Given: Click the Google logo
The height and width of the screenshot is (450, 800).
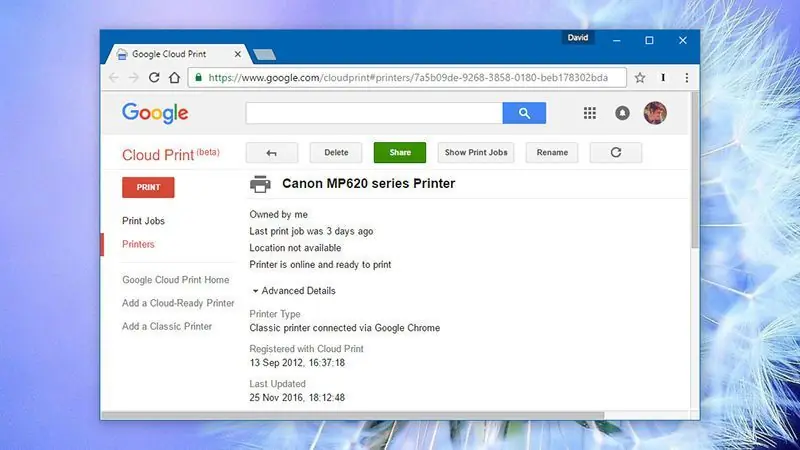Looking at the screenshot, I should point(155,113).
